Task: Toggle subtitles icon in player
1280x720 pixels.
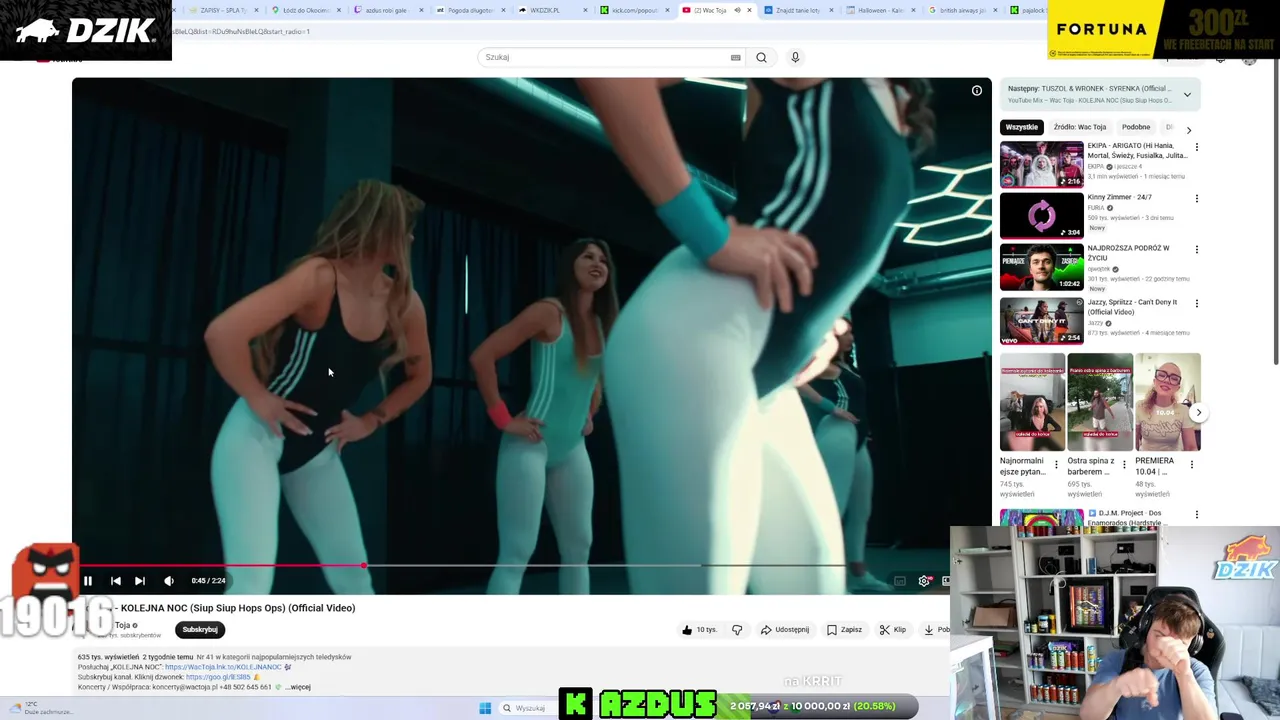Action: (x=899, y=581)
